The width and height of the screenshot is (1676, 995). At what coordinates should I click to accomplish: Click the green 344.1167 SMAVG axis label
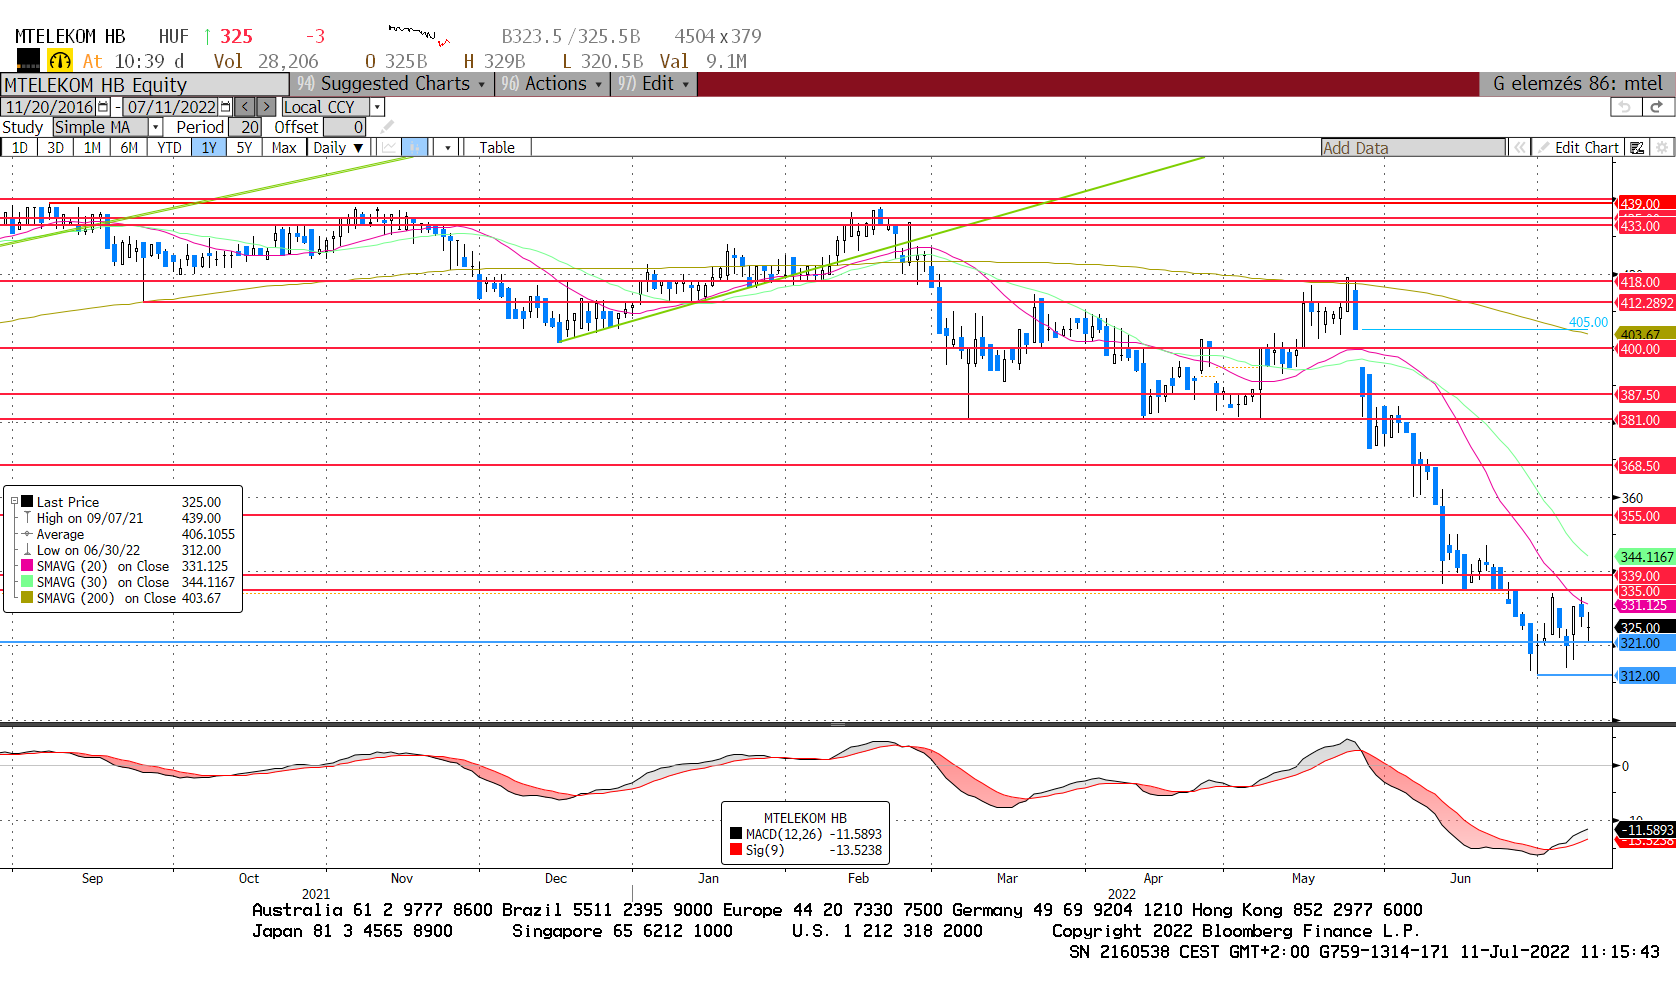[1645, 557]
